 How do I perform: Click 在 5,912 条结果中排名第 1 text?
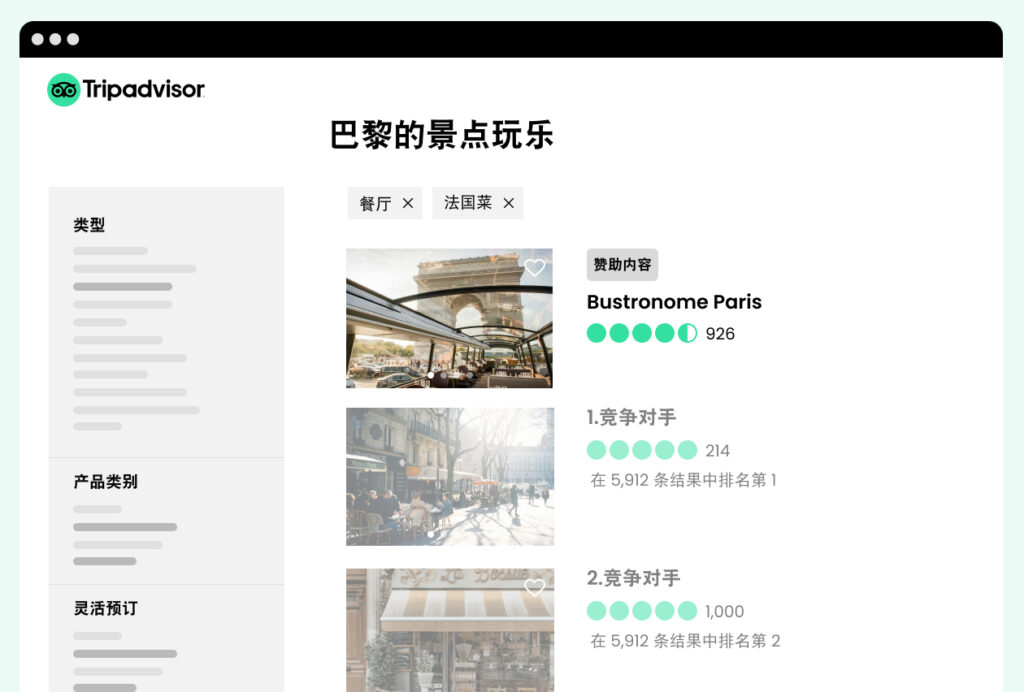[x=683, y=480]
